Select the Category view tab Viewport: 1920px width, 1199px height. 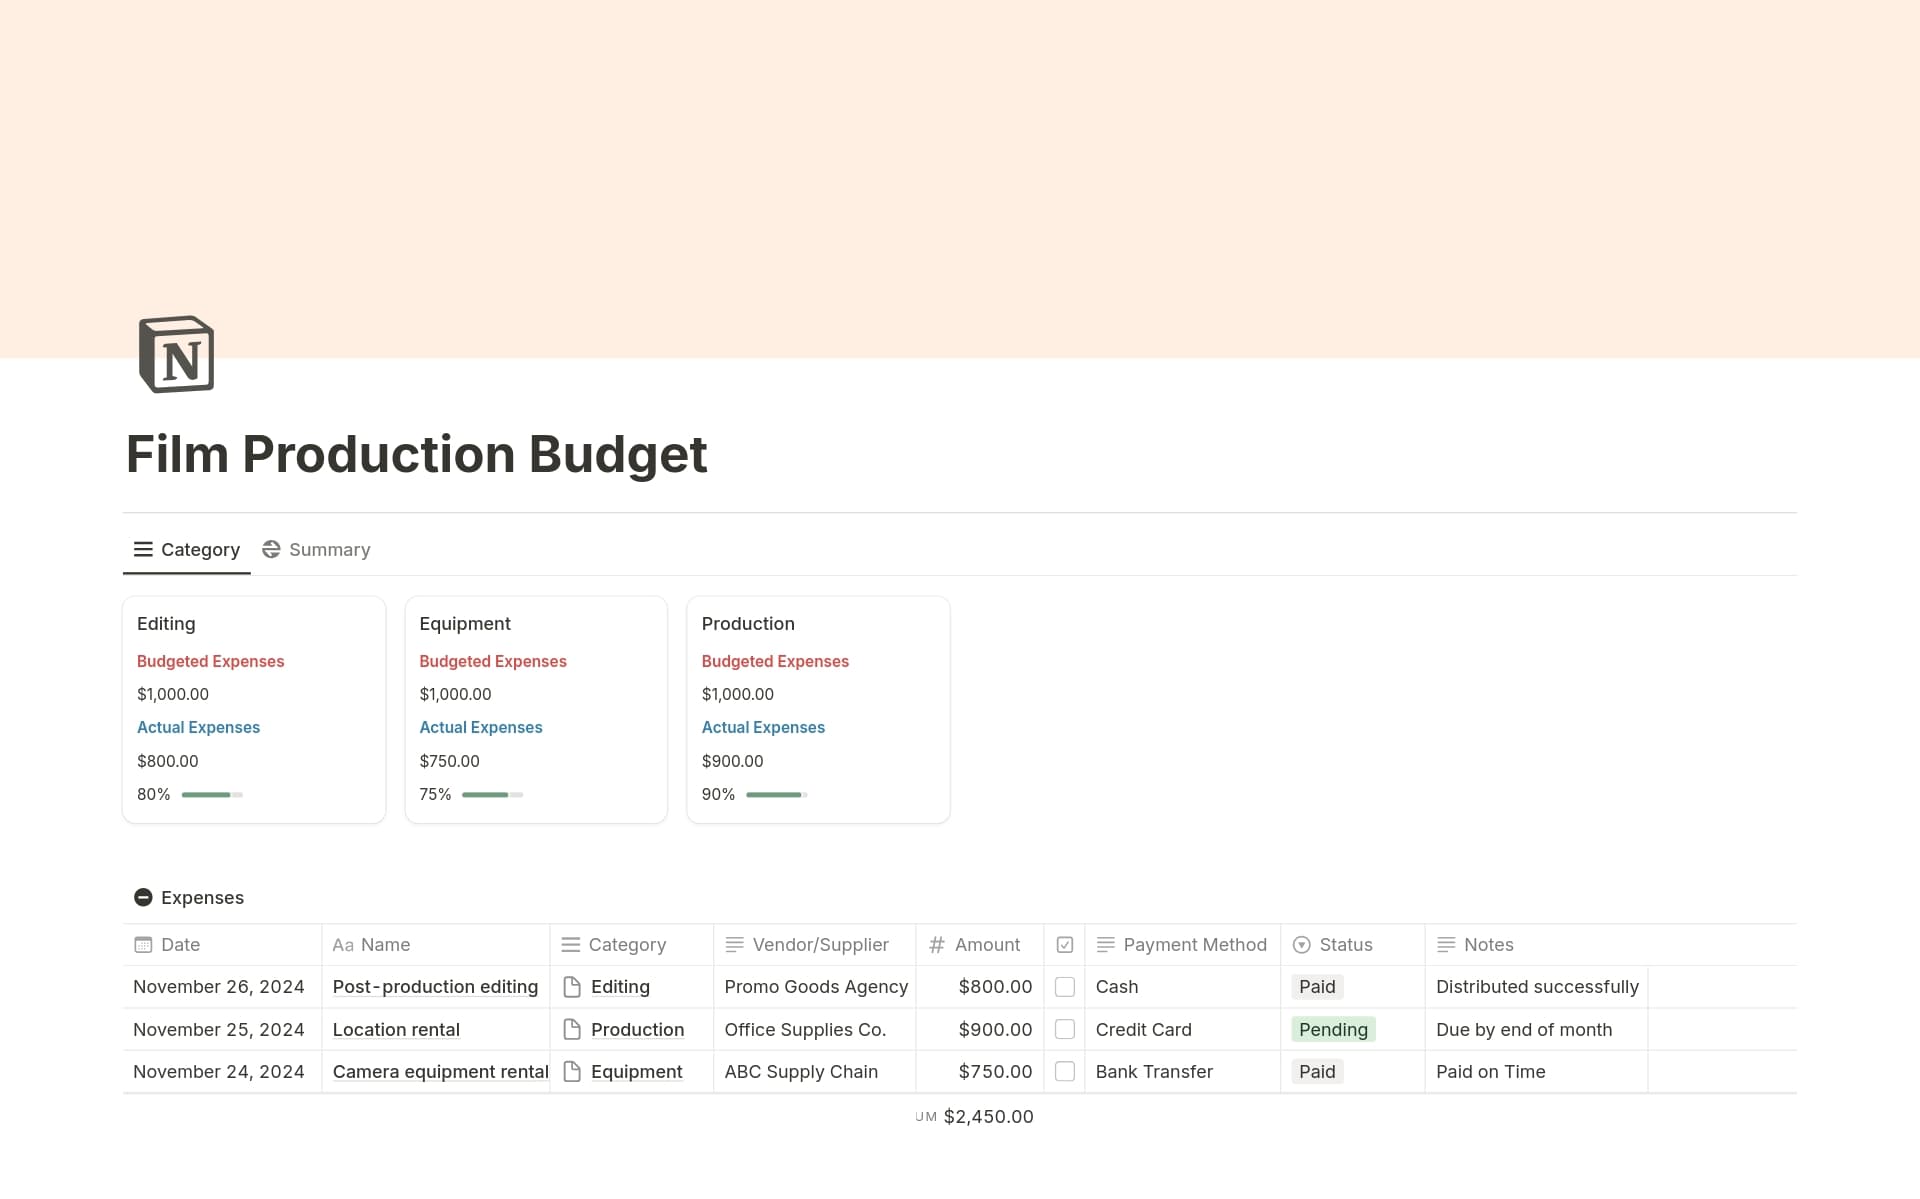tap(187, 549)
